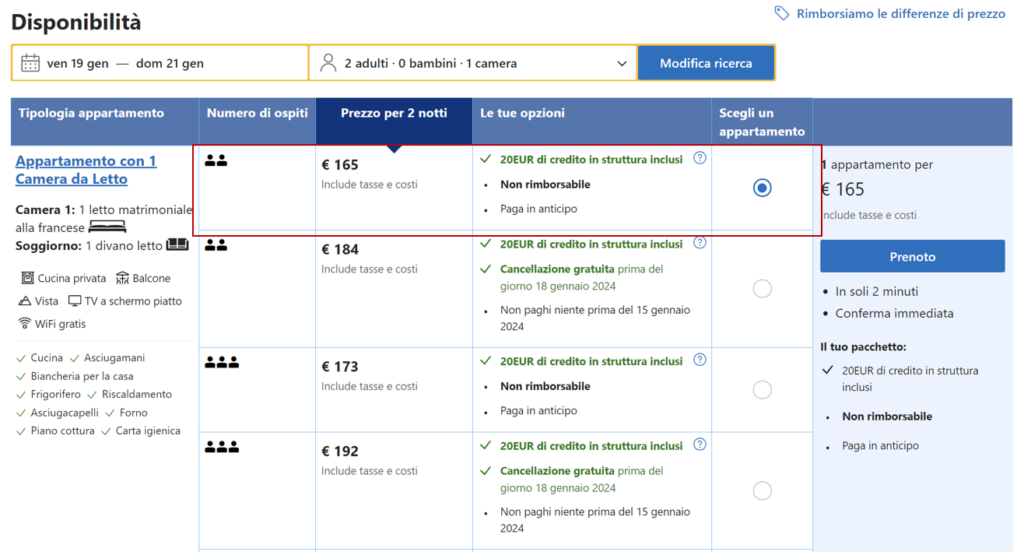The image size is (1024, 552).
Task: Click the Numero di ospiti column header
Action: (257, 113)
